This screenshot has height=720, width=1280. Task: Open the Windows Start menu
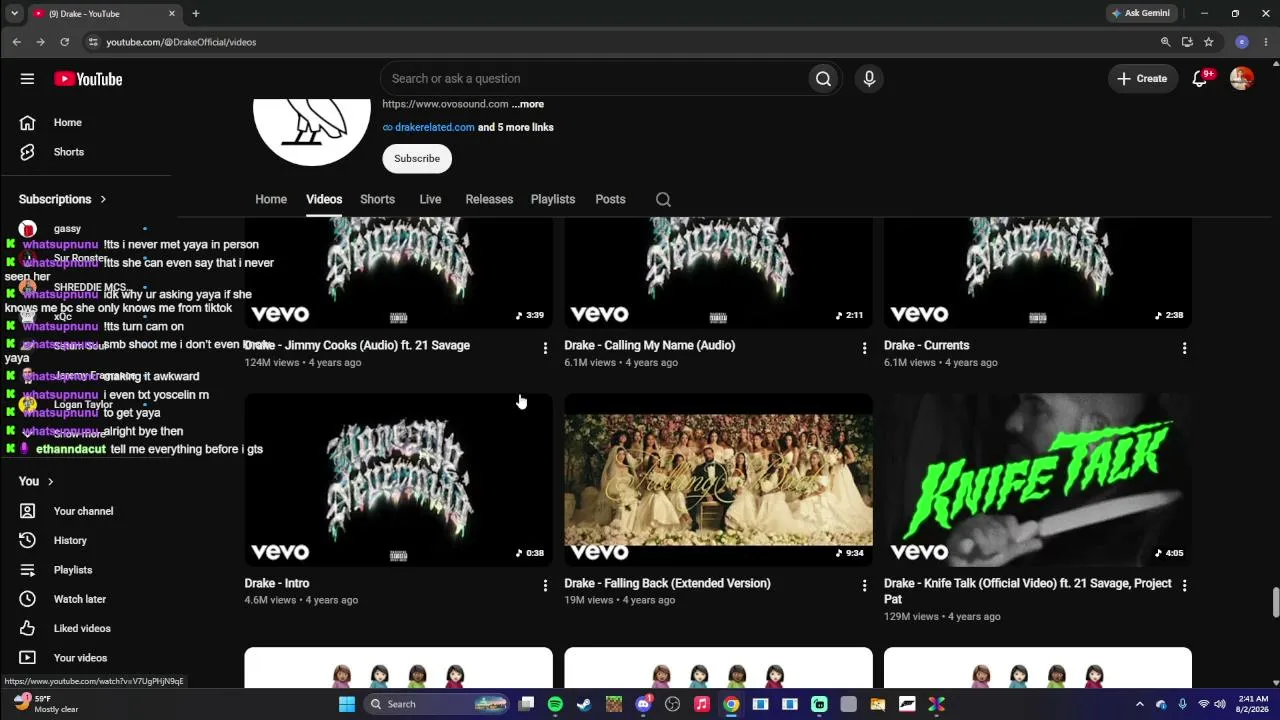point(347,704)
